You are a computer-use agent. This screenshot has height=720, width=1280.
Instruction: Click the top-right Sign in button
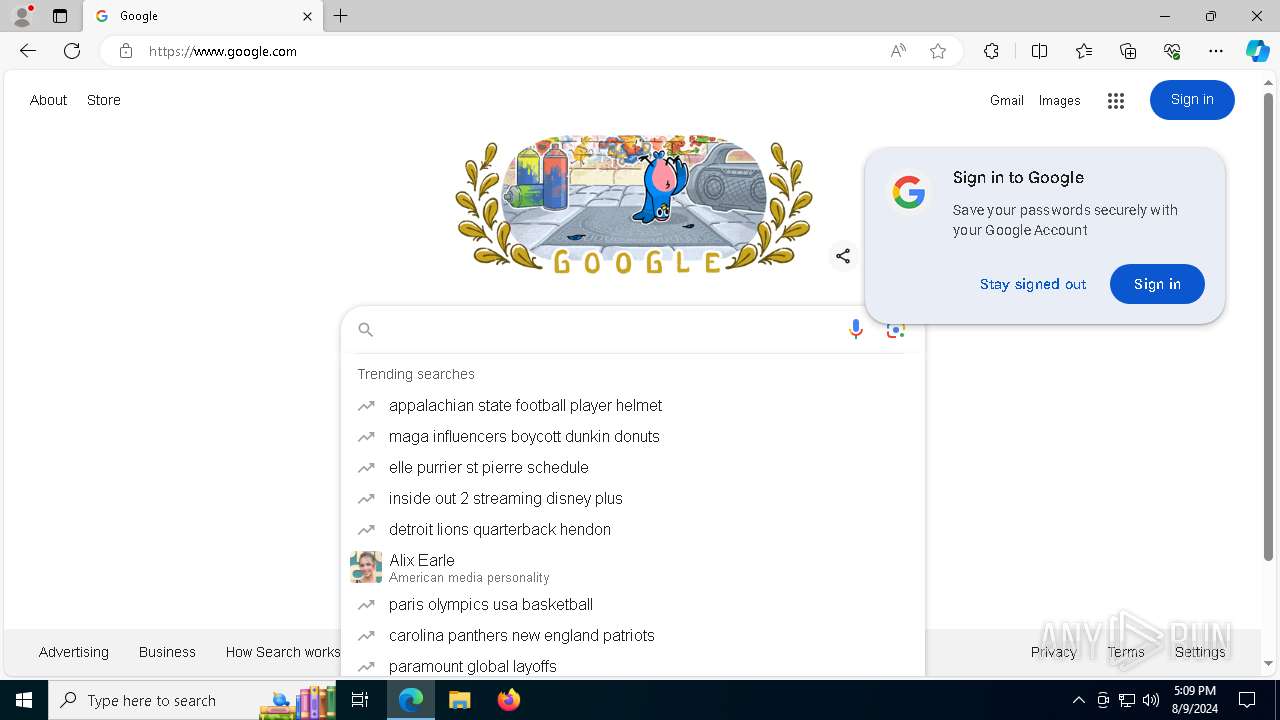click(x=1192, y=100)
